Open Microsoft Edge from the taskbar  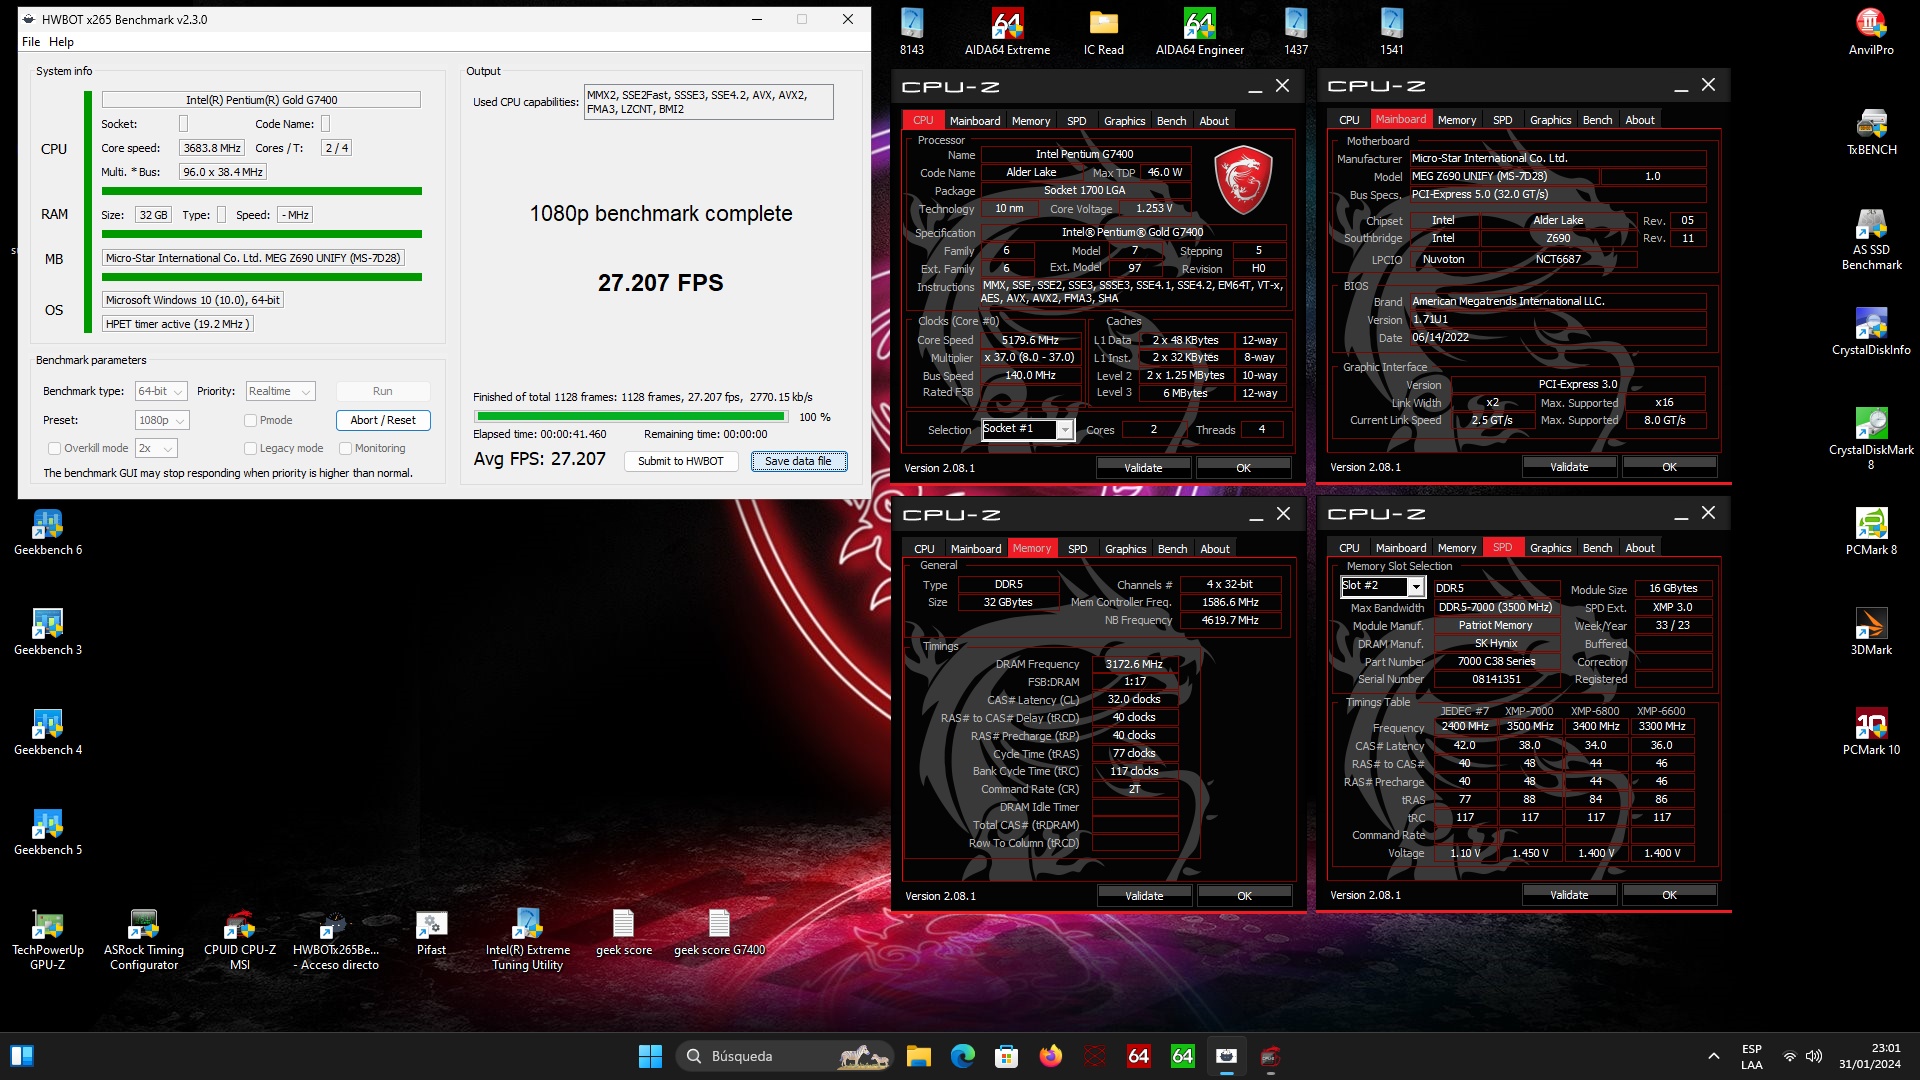point(962,1056)
